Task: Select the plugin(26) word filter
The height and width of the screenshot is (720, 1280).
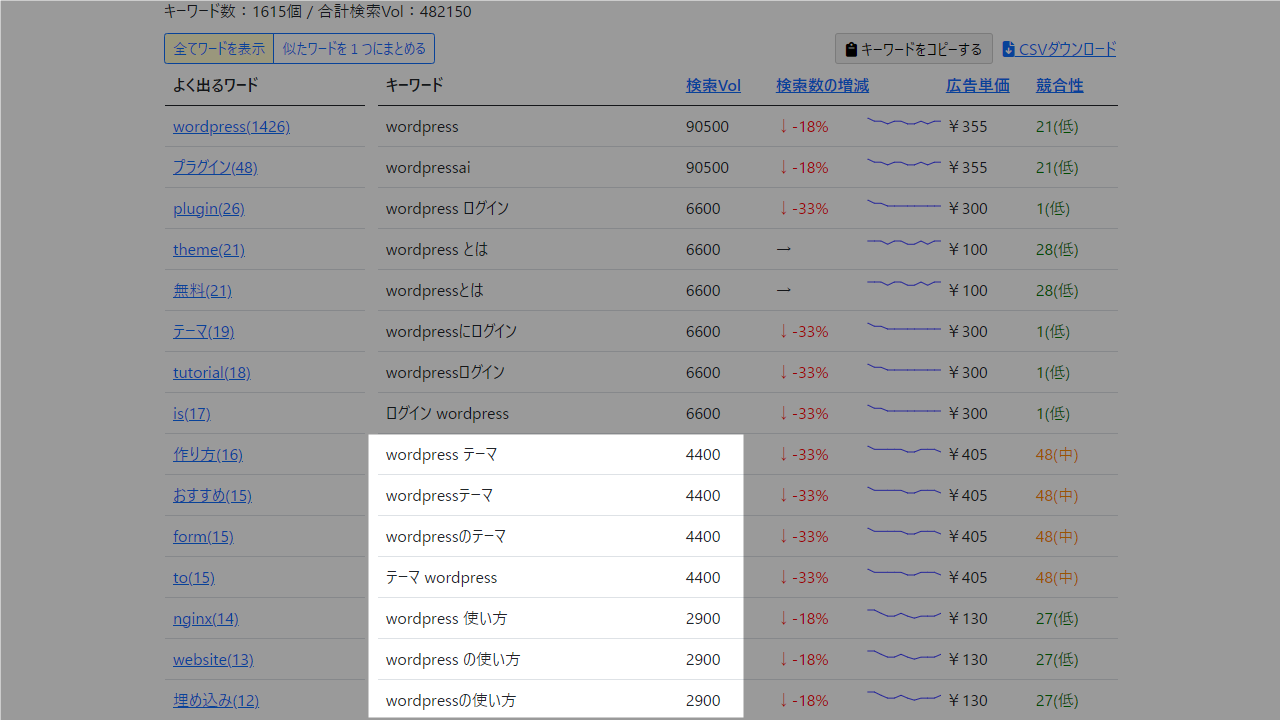Action: coord(208,208)
